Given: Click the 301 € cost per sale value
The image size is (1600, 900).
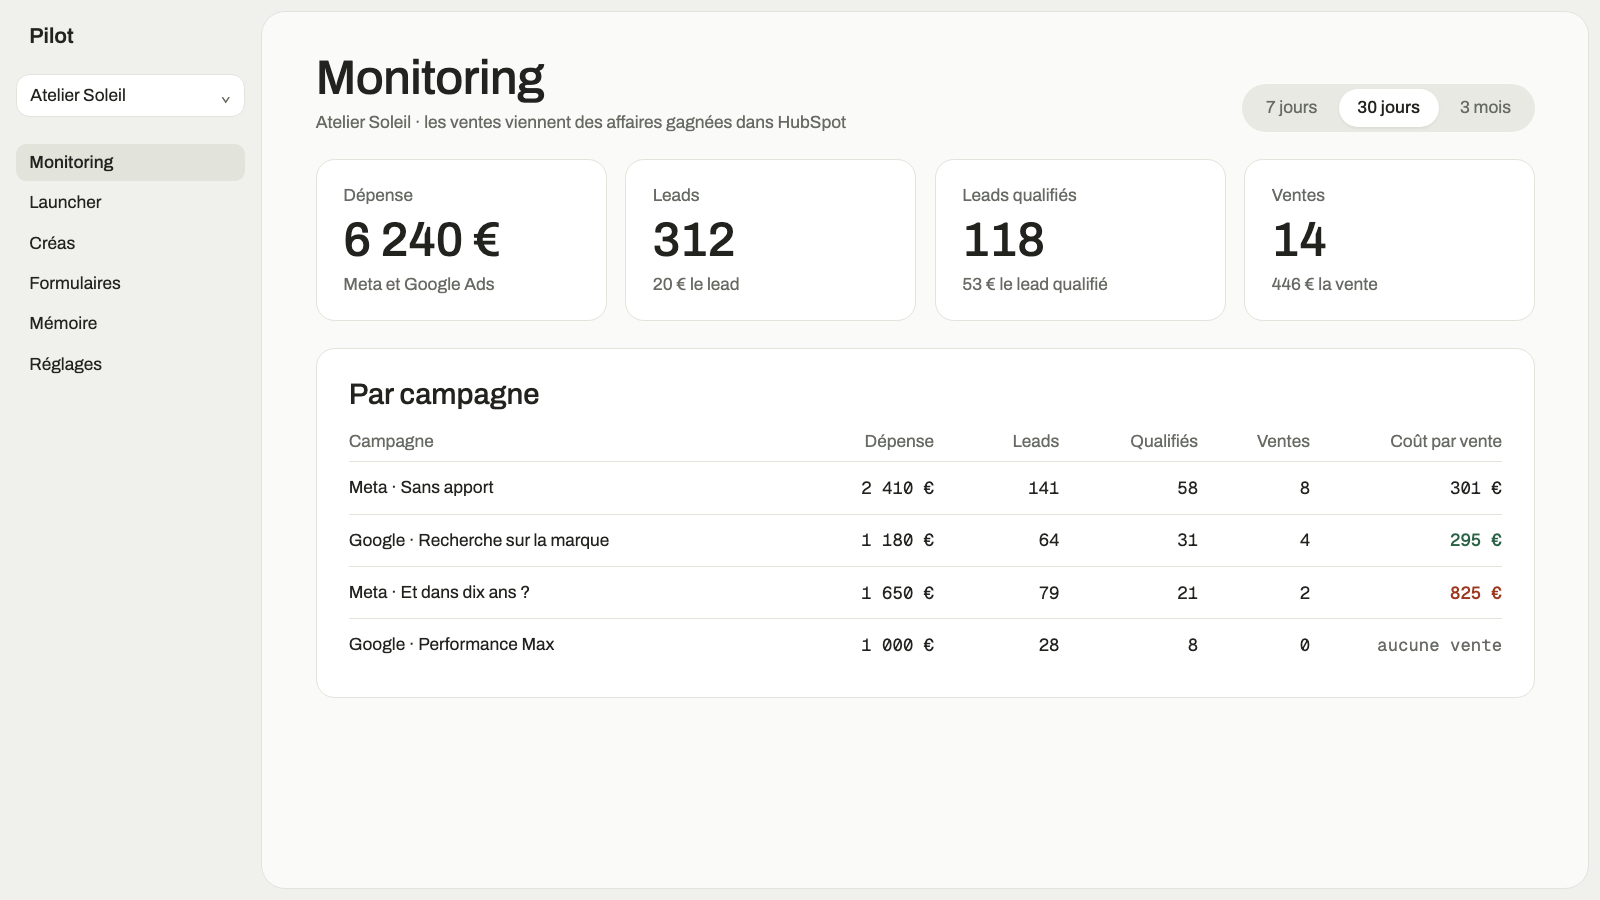Looking at the screenshot, I should 1475,488.
